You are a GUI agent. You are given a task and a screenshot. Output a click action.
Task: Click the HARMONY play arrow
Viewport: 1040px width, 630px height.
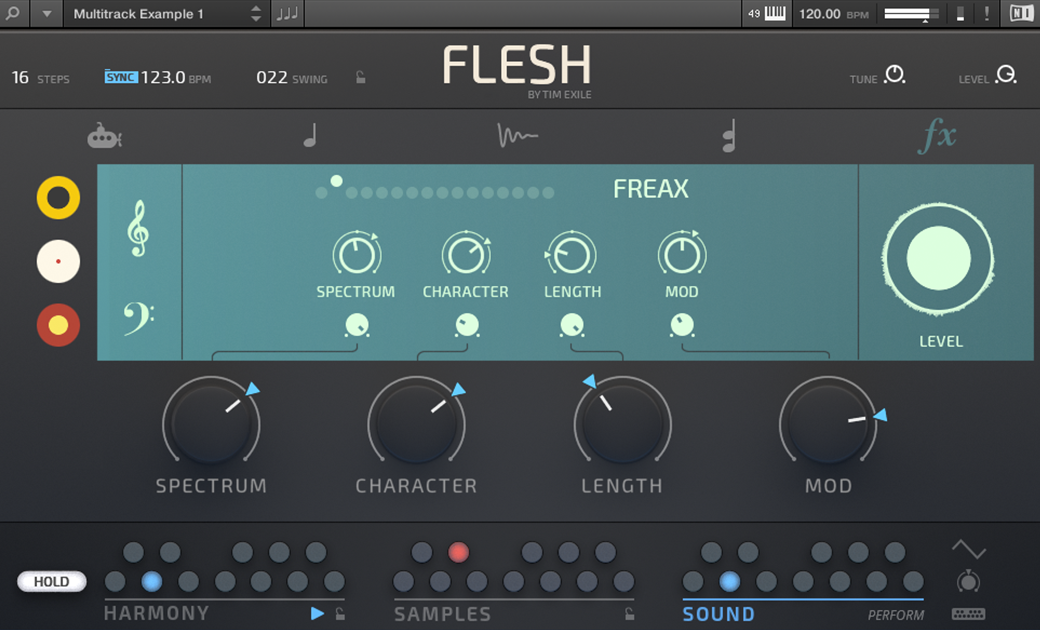click(x=318, y=613)
